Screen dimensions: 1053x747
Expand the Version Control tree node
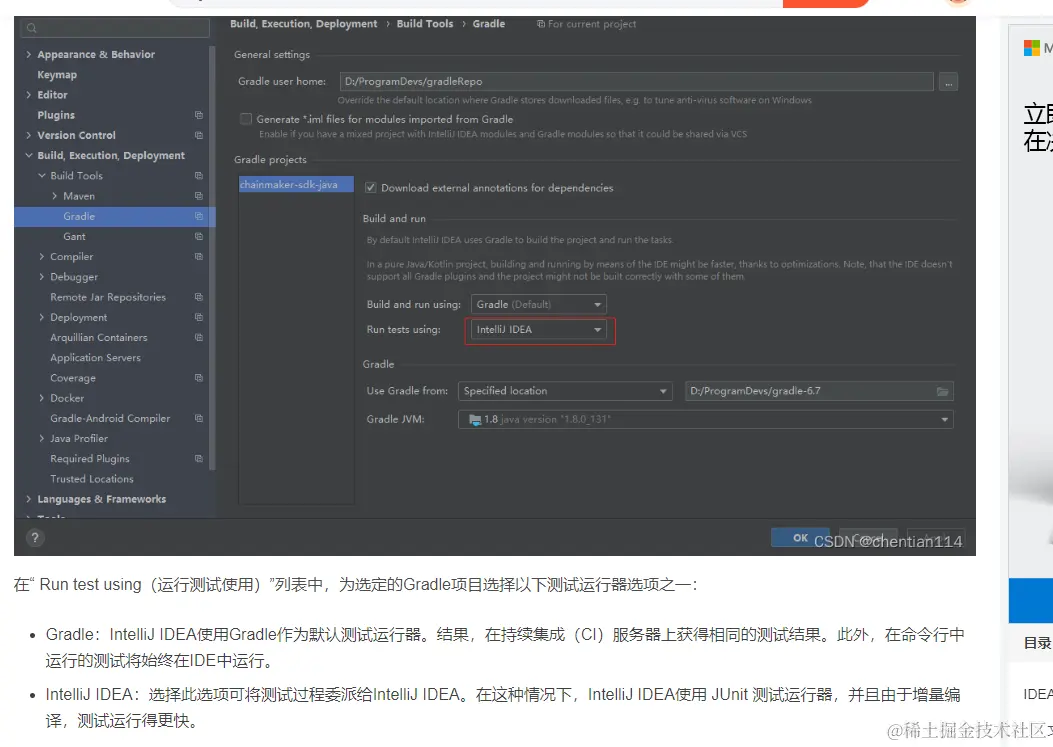tap(28, 135)
